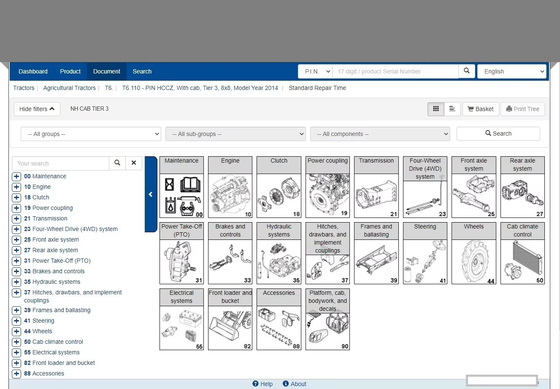Switch to the tree list view icon
560x389 pixels.
point(452,109)
